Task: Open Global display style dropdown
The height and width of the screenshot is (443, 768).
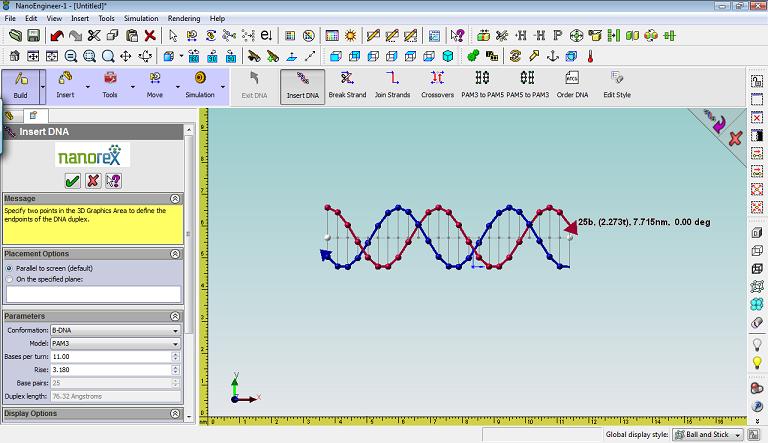Action: tap(706, 435)
